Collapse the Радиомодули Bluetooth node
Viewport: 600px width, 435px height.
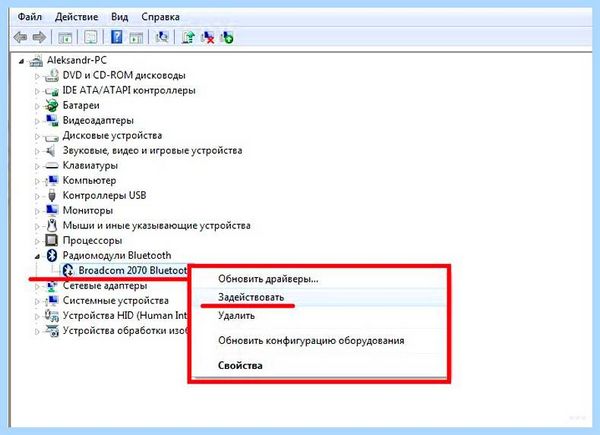37,256
